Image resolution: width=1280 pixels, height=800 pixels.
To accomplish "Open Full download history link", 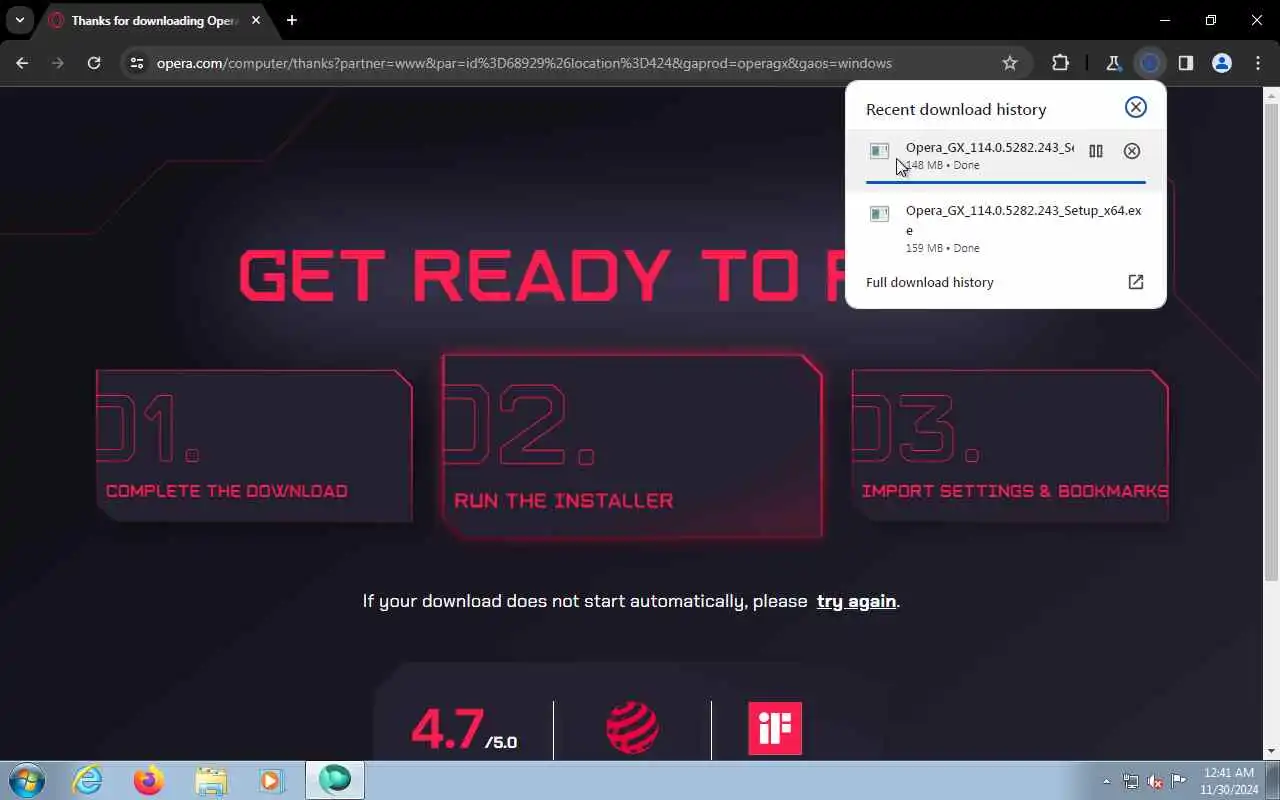I will tap(930, 282).
